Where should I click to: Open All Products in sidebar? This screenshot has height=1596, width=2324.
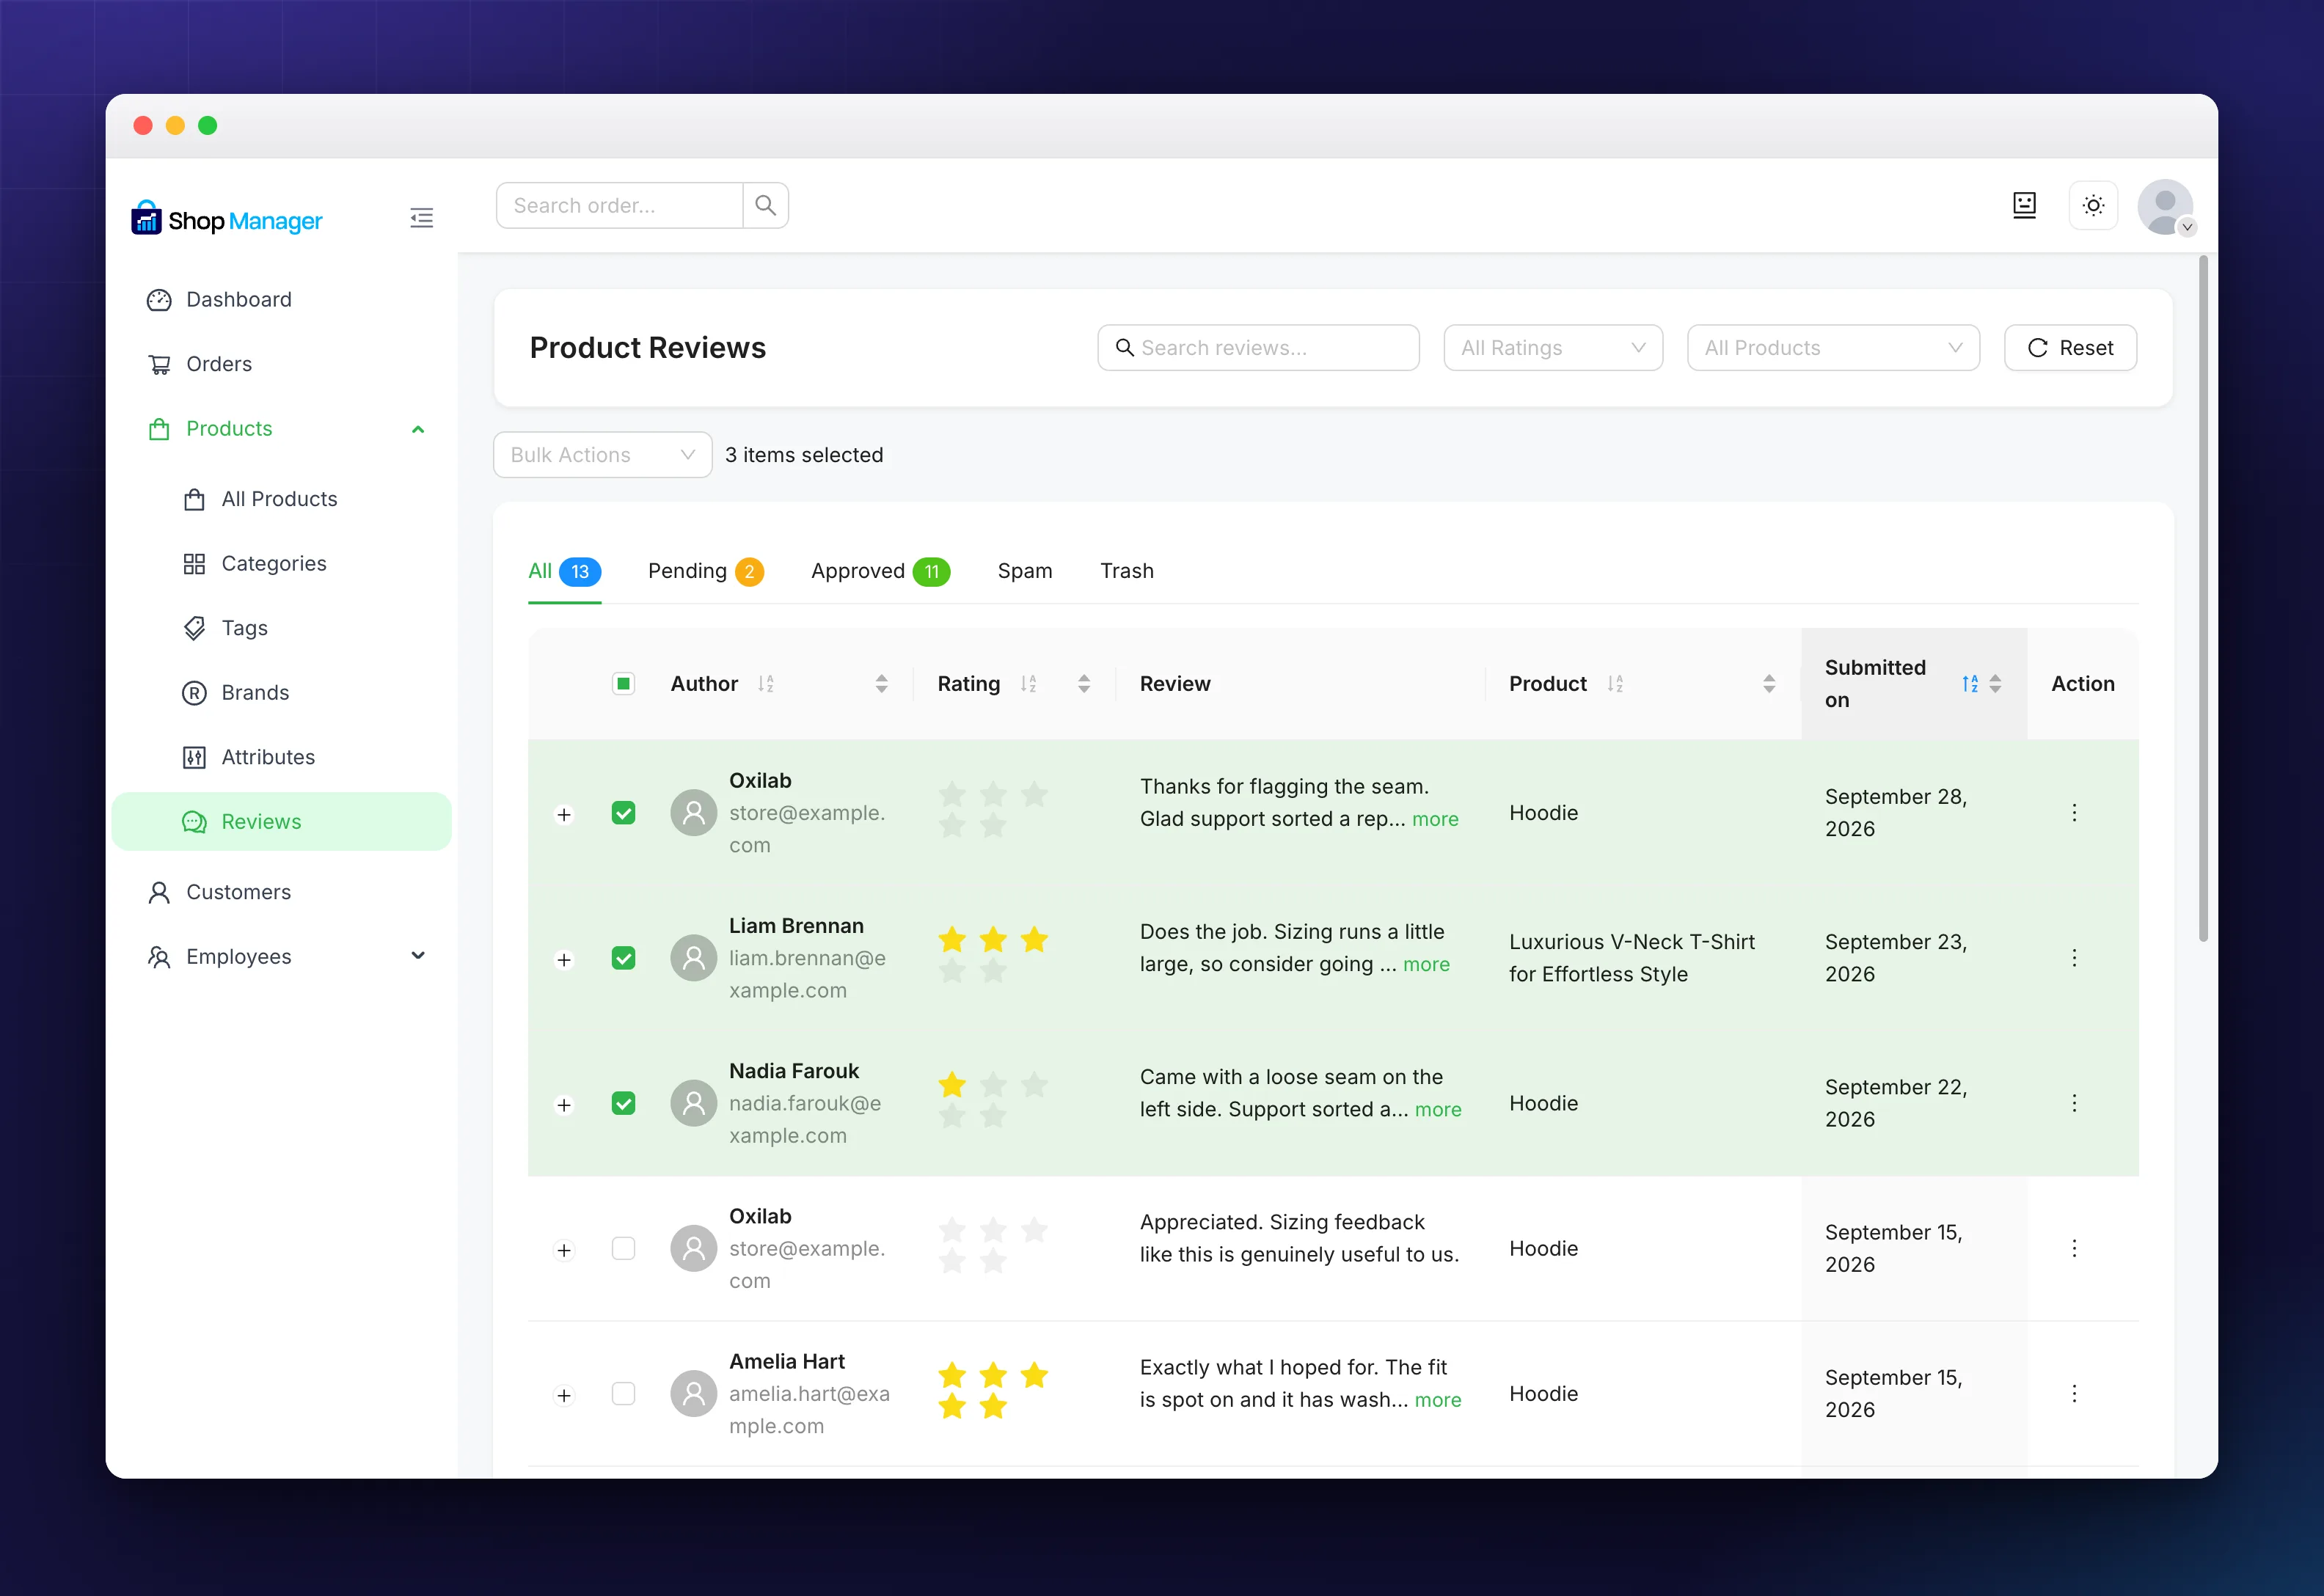(282, 499)
